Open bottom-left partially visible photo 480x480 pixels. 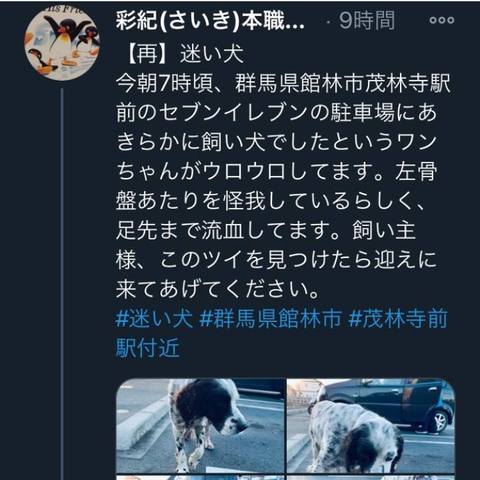click(x=200, y=478)
